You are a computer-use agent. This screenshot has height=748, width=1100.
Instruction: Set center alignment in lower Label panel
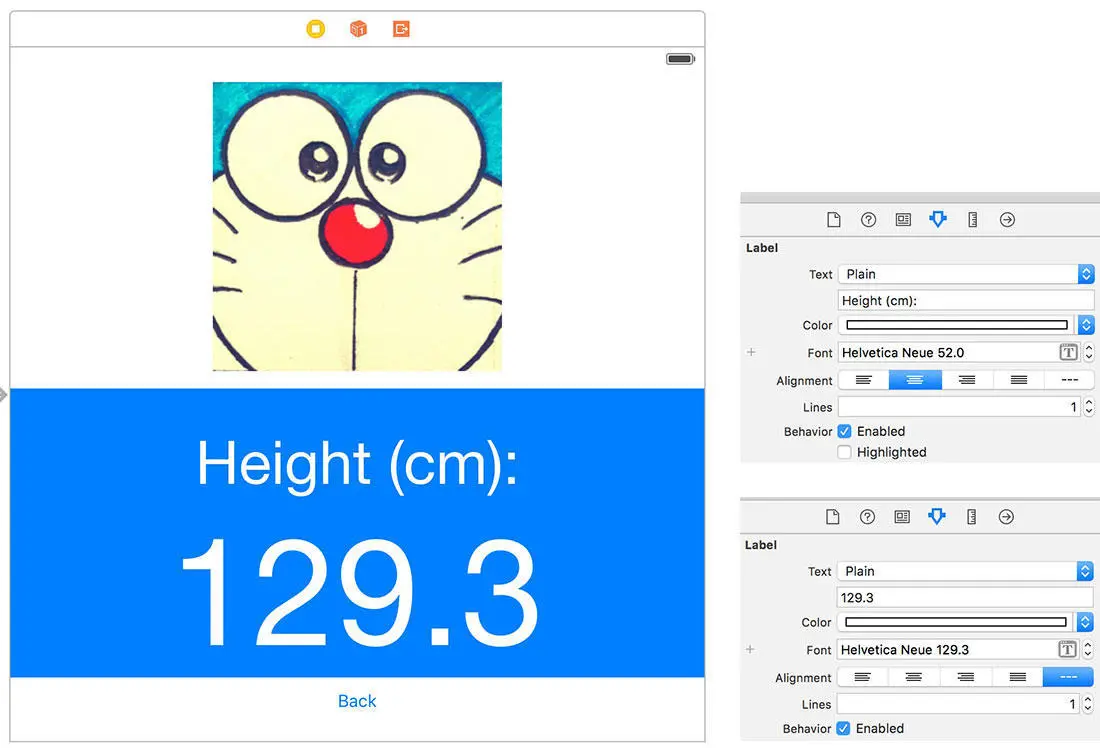click(913, 677)
